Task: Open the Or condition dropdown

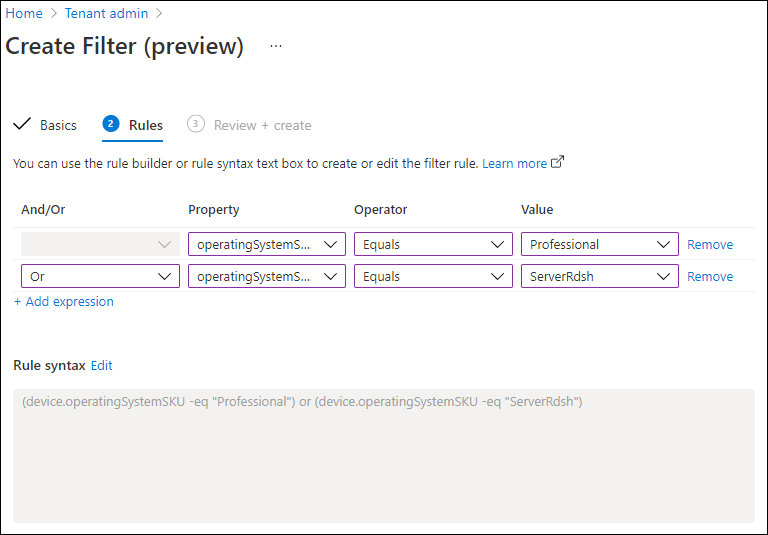Action: [x=100, y=276]
